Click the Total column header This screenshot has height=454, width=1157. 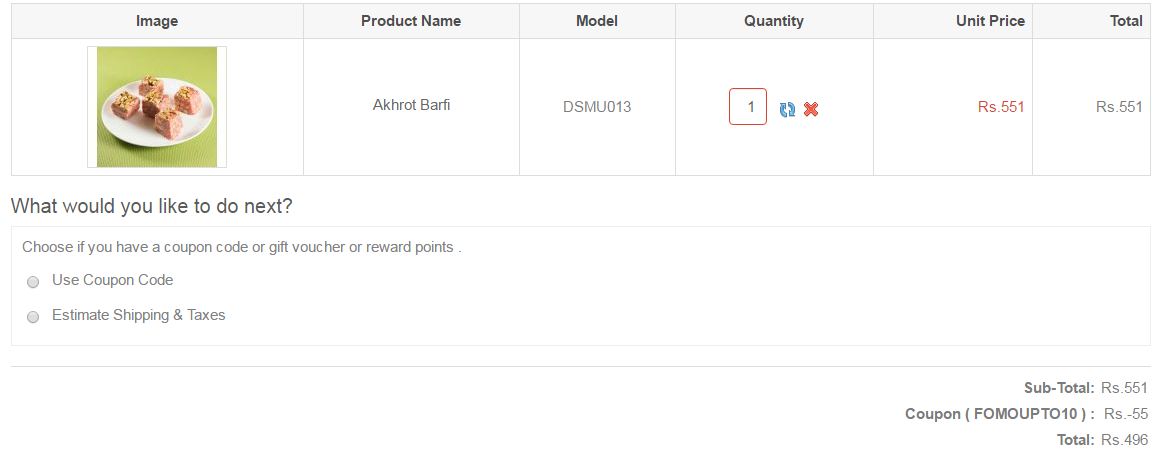point(1126,21)
